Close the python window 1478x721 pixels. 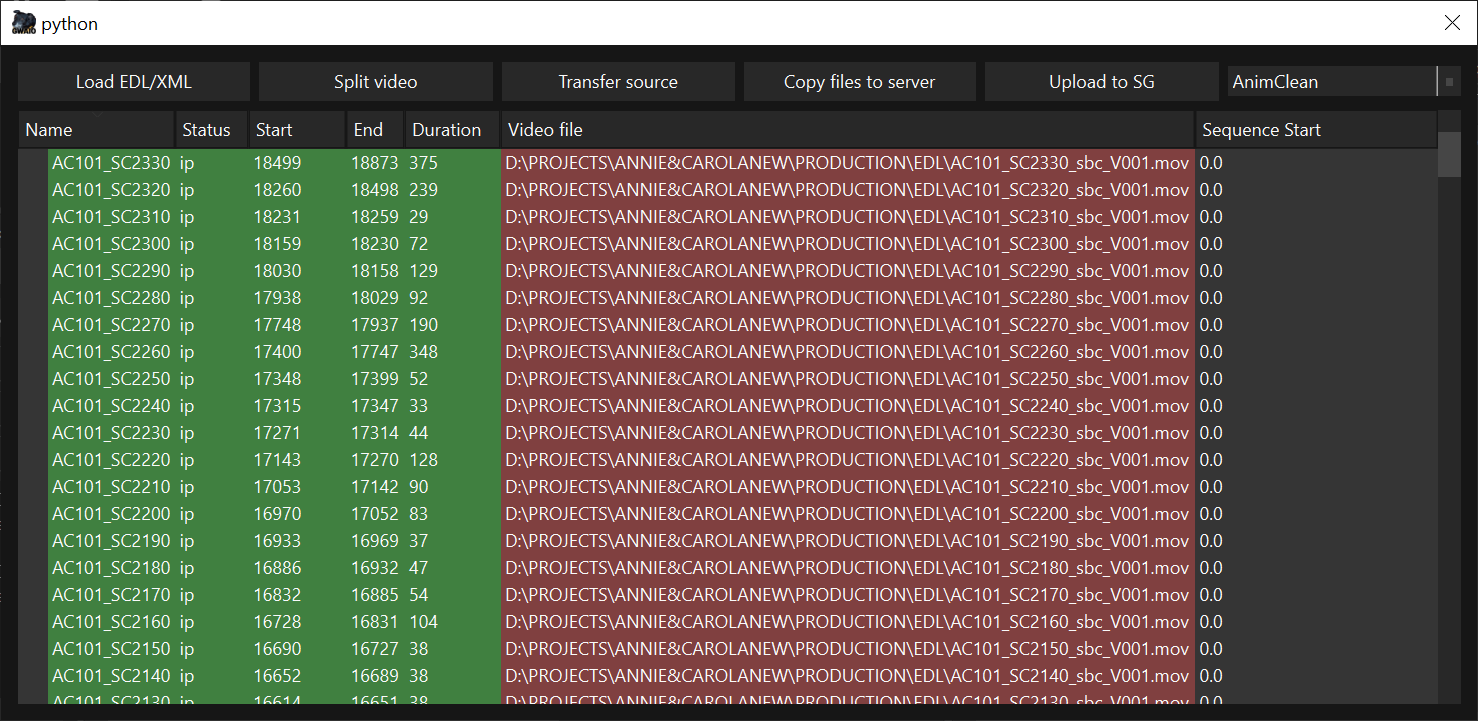click(1452, 23)
